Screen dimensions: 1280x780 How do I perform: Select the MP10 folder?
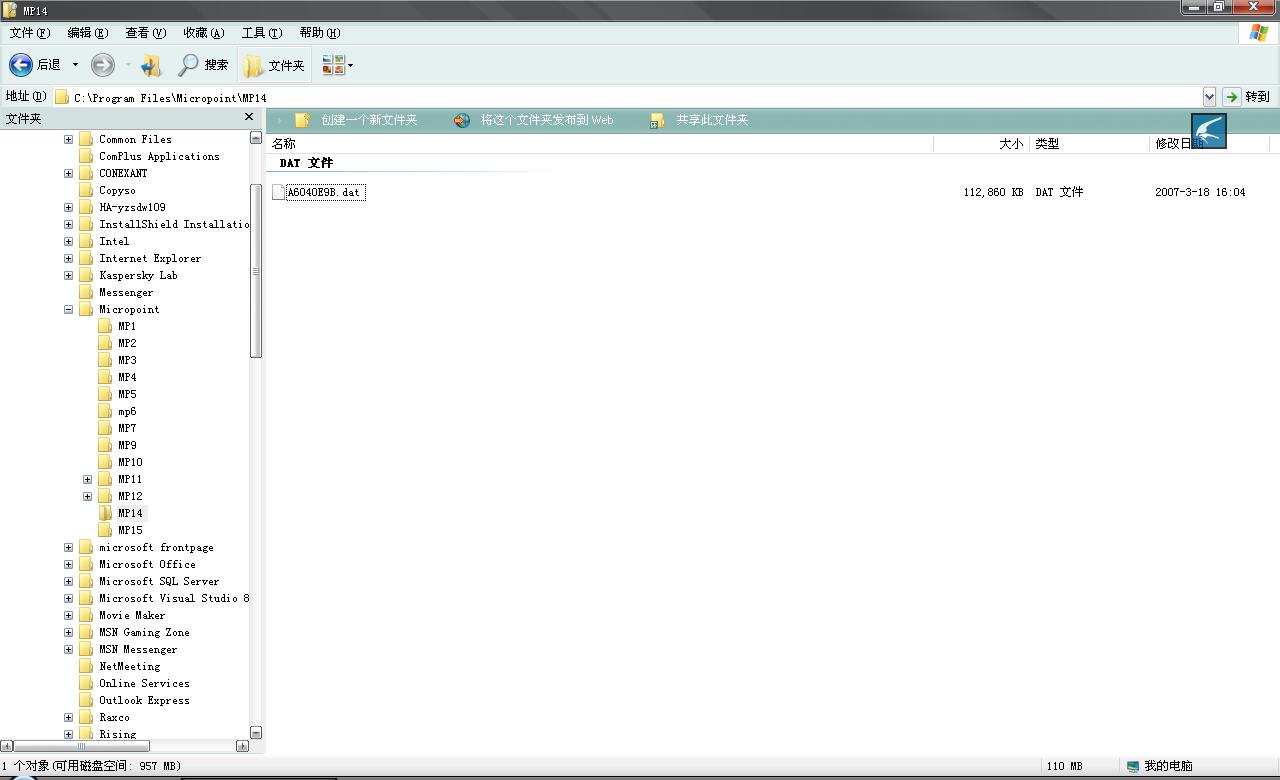[130, 462]
